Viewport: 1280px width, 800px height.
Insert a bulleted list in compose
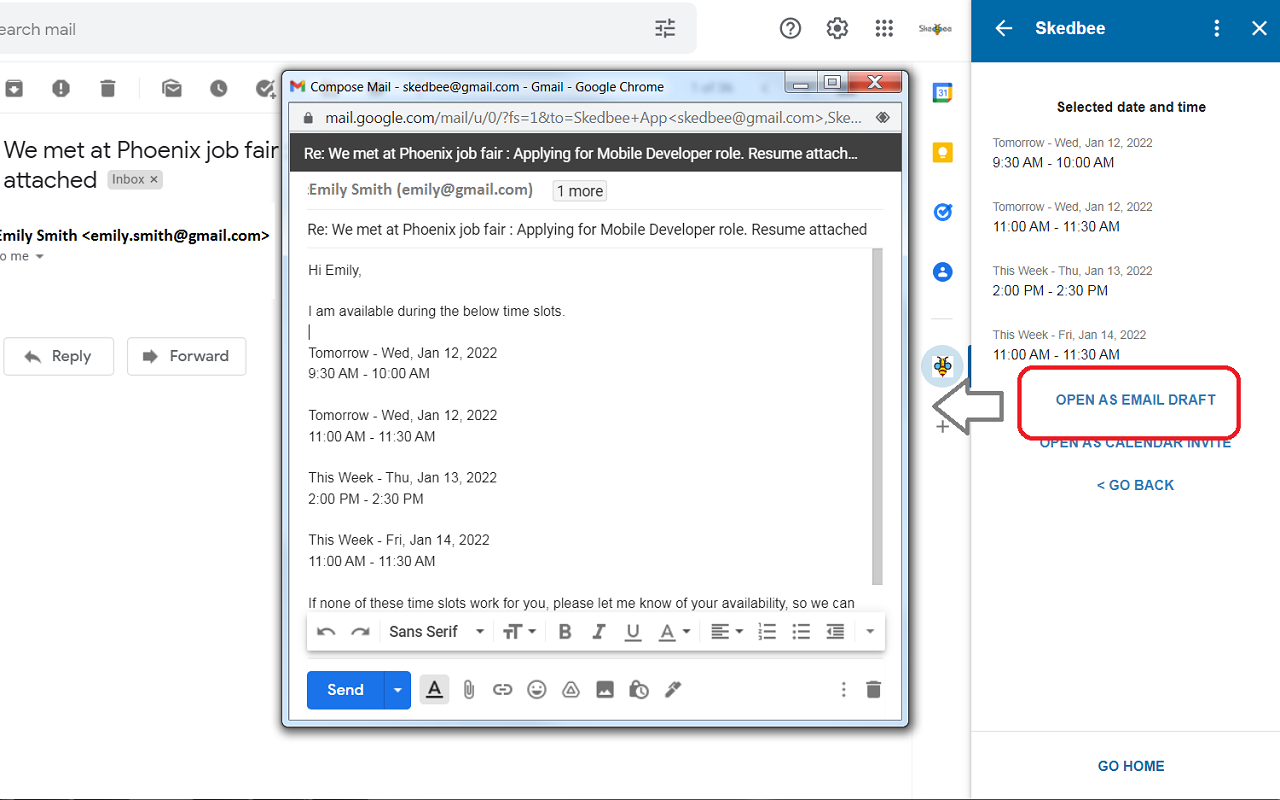click(801, 632)
